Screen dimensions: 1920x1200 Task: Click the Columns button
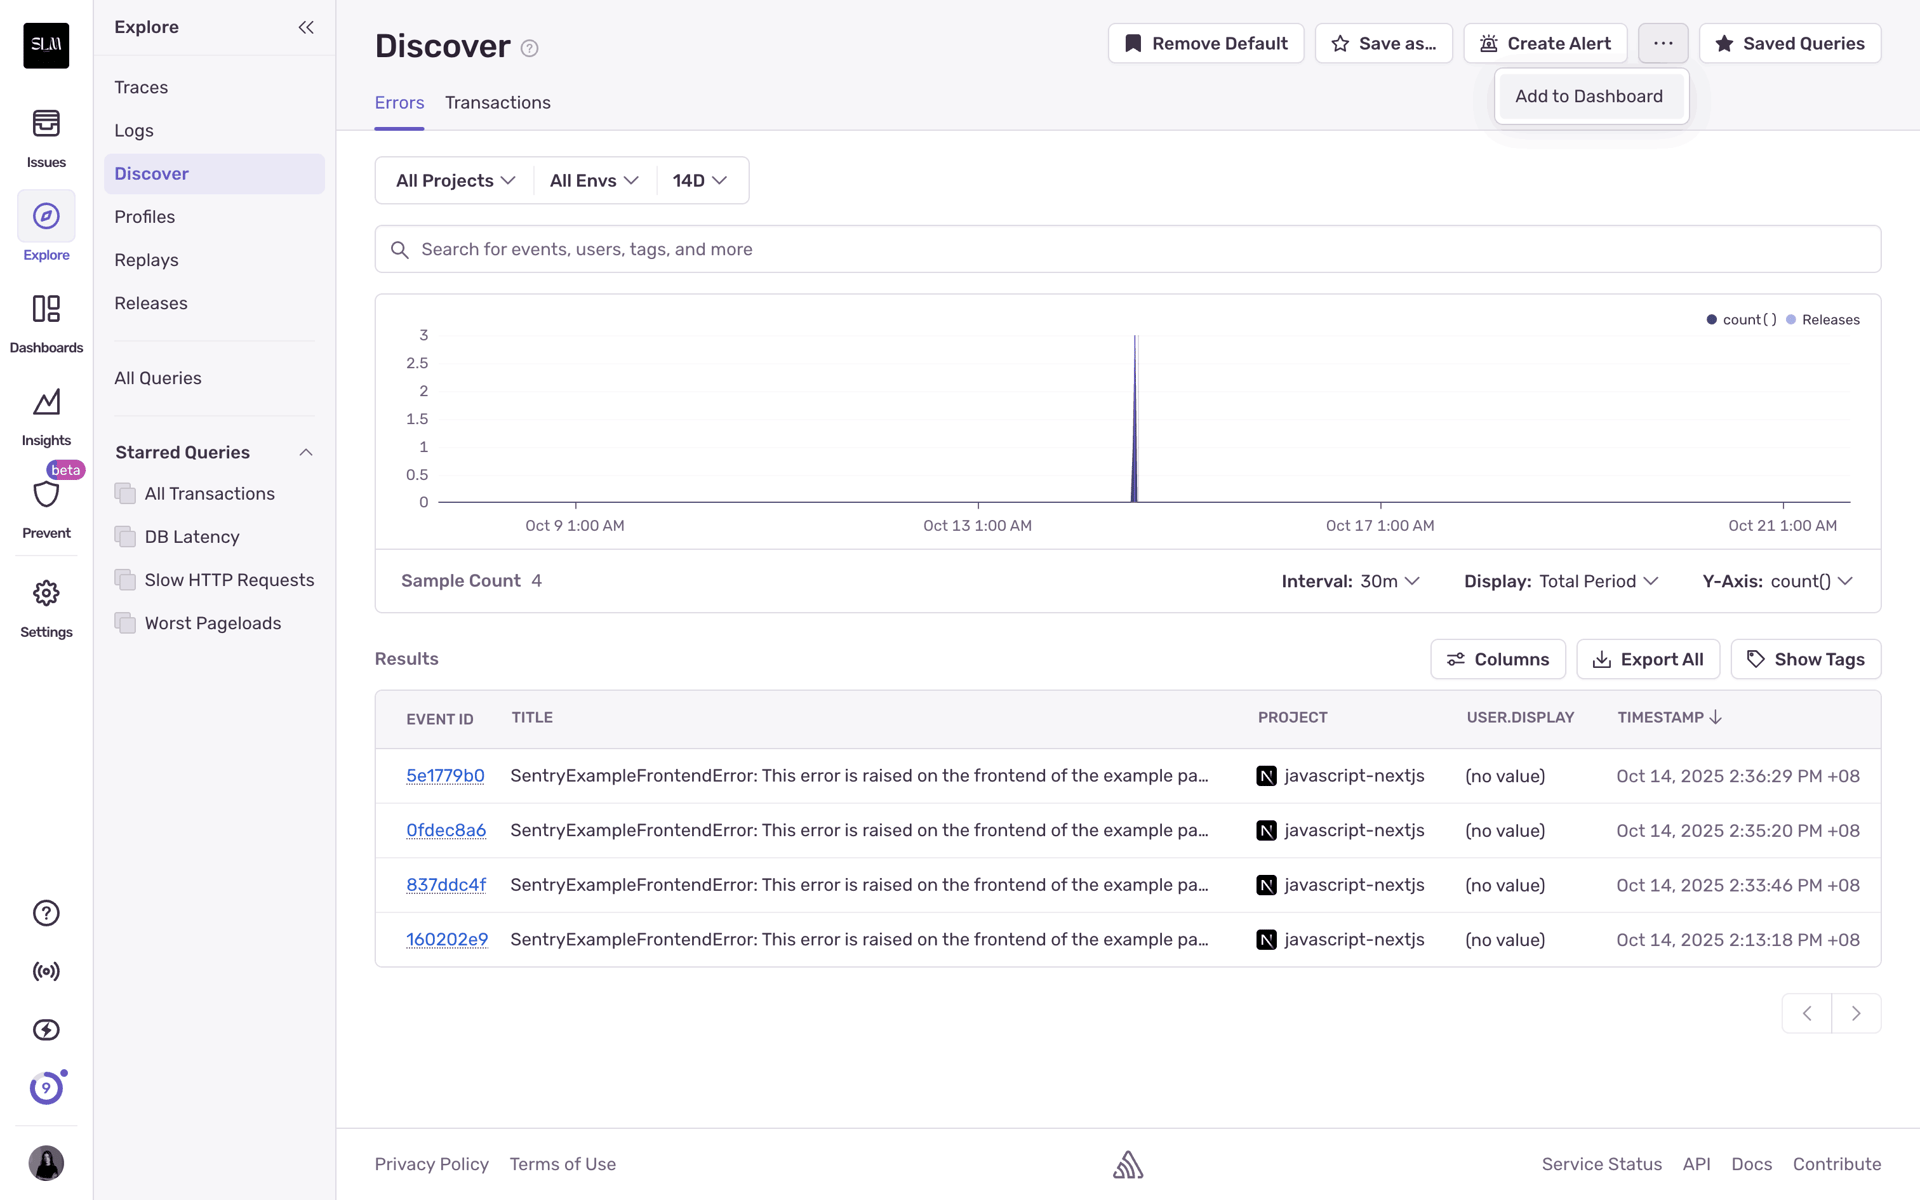point(1498,659)
